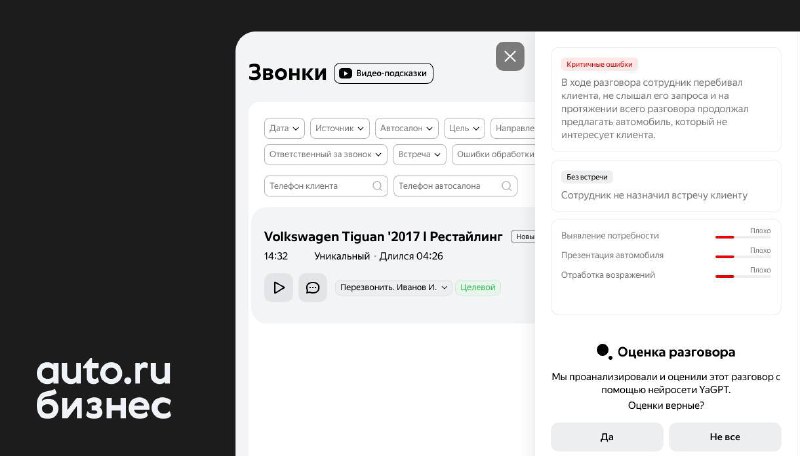Focus the Телефон клиента input field

tap(326, 186)
